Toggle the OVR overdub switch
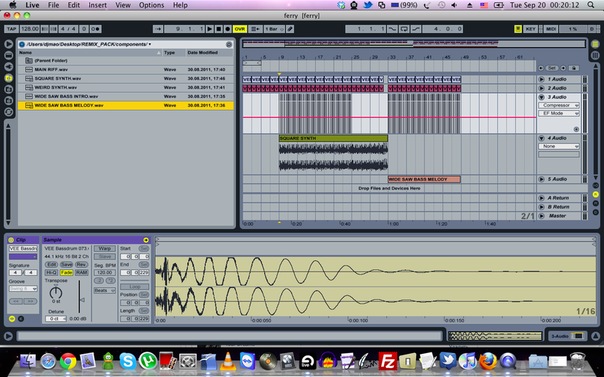The image size is (604, 377). [240, 29]
